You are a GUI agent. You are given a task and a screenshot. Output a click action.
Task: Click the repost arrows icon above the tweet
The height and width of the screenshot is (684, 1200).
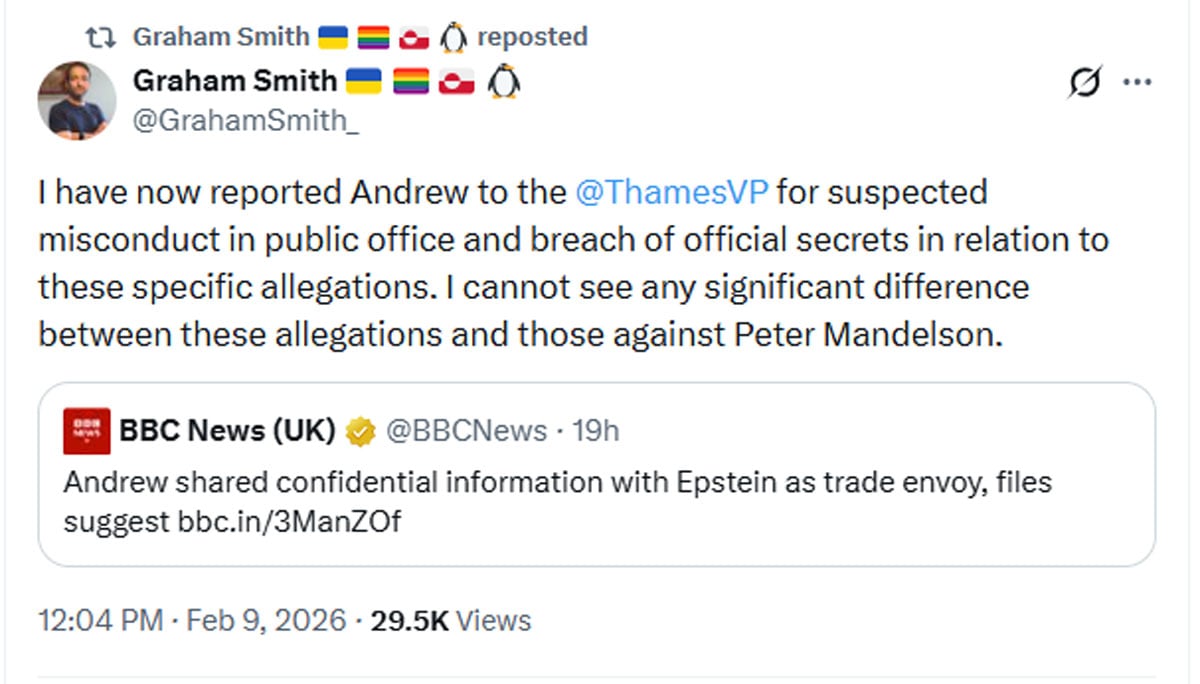pos(100,38)
